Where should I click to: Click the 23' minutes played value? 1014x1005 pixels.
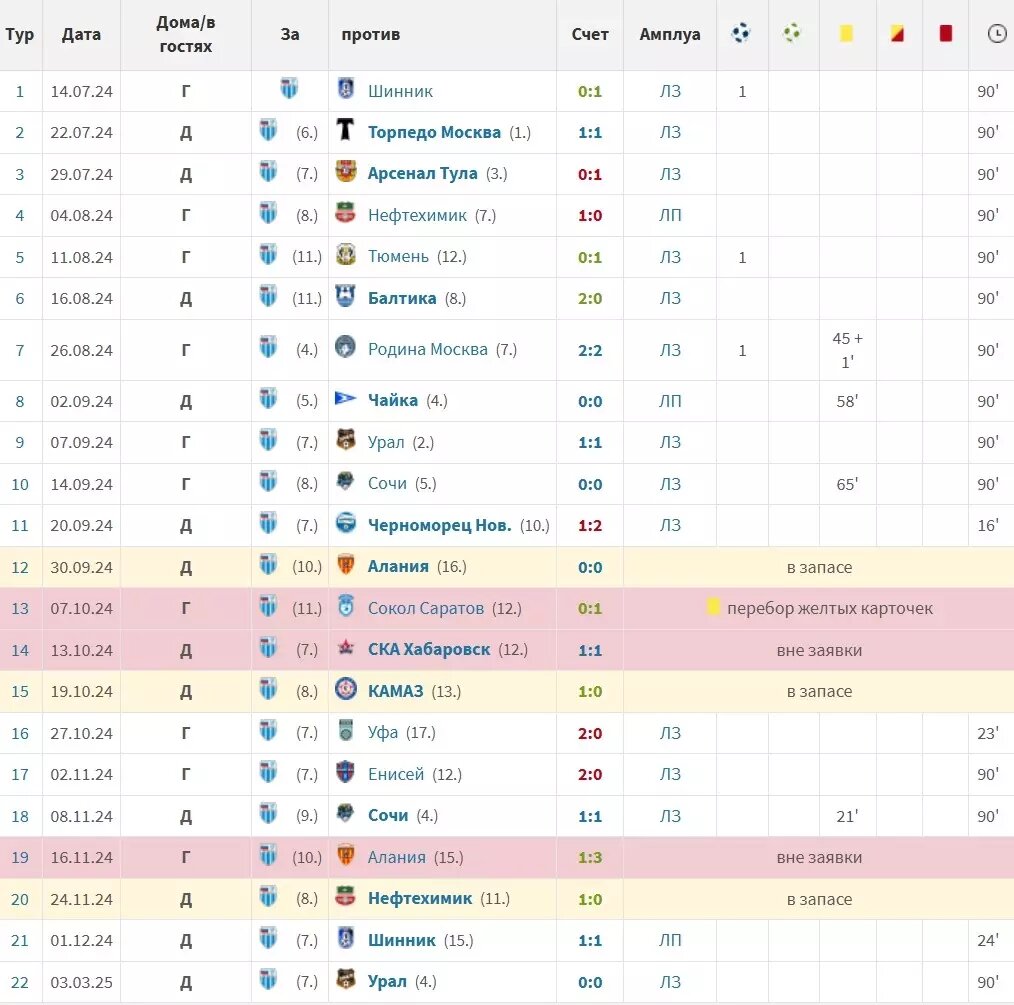(987, 733)
